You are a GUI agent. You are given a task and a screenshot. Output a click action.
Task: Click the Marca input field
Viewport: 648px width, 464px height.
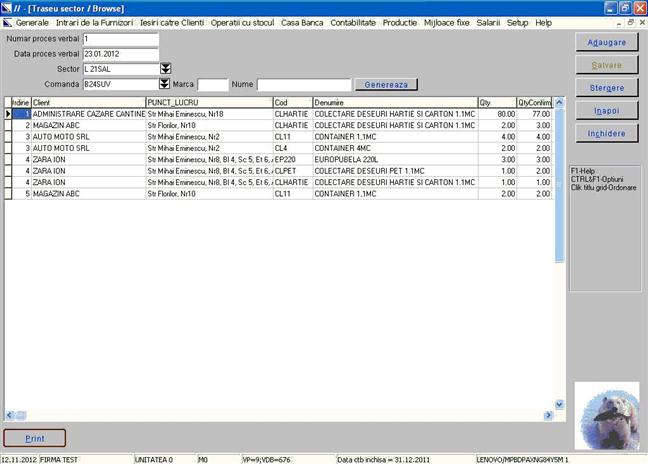click(213, 84)
